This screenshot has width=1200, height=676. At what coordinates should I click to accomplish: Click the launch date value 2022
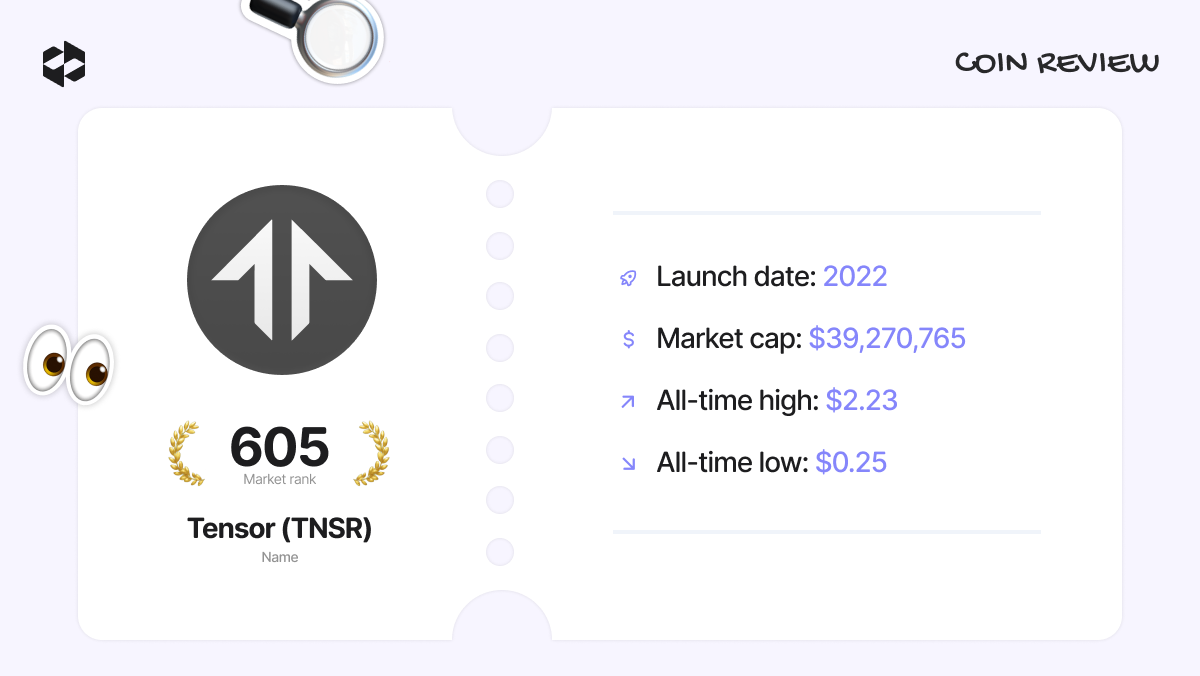tap(855, 277)
